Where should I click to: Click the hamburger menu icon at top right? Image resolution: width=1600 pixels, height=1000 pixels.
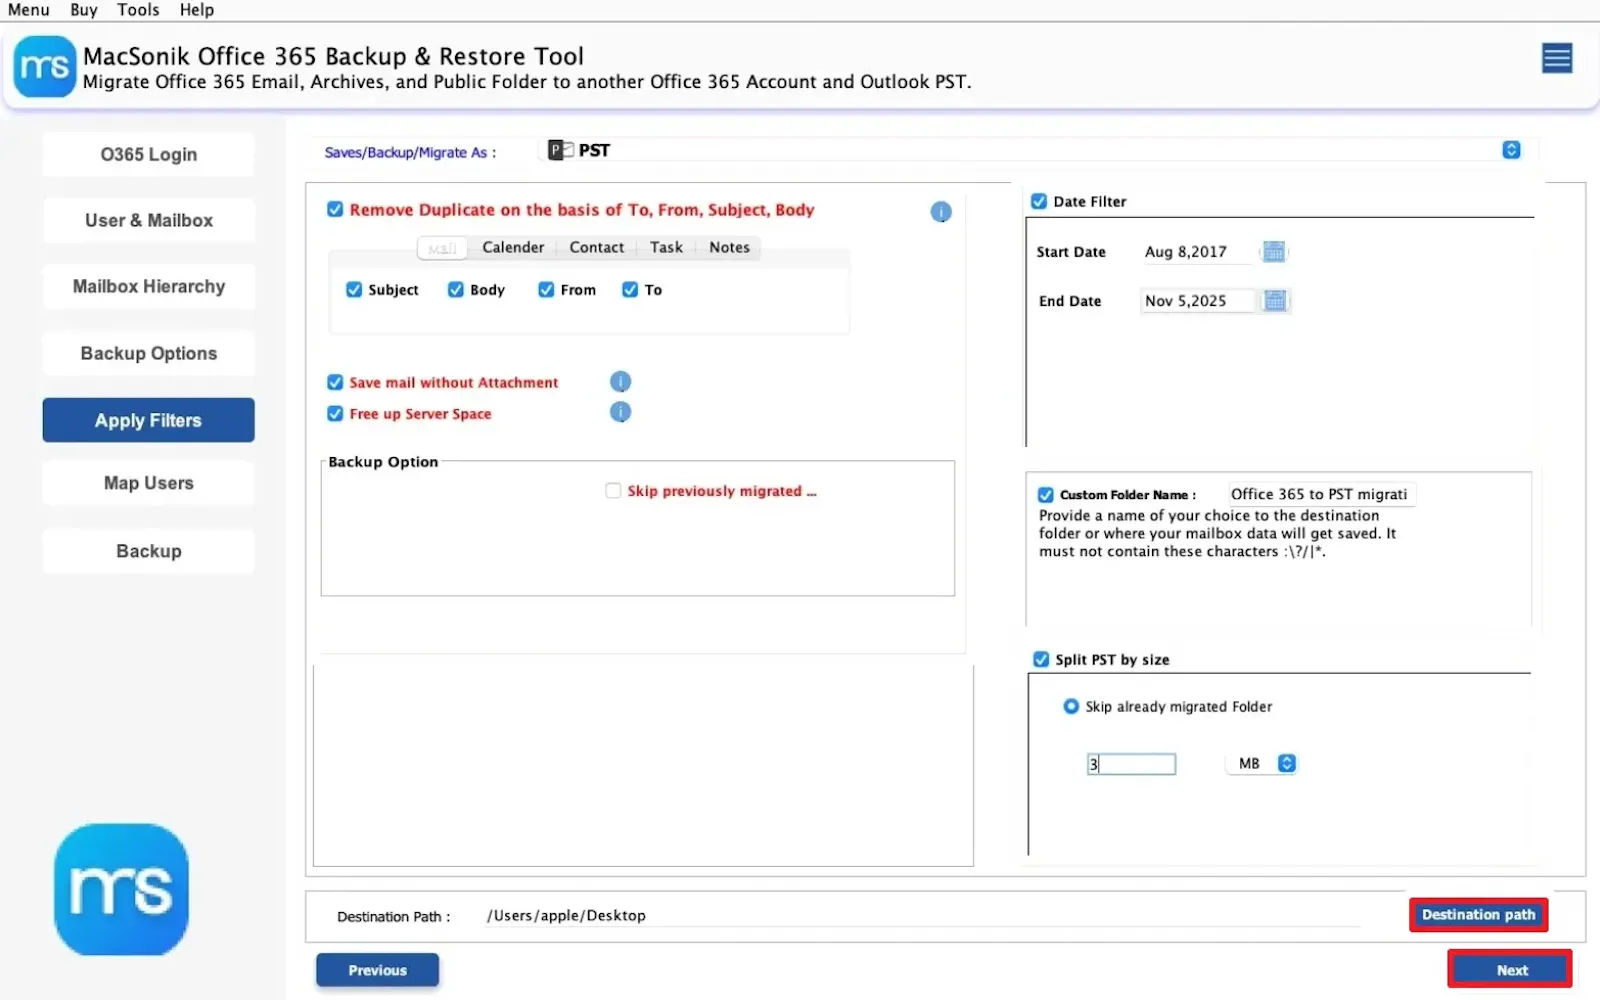click(x=1556, y=58)
